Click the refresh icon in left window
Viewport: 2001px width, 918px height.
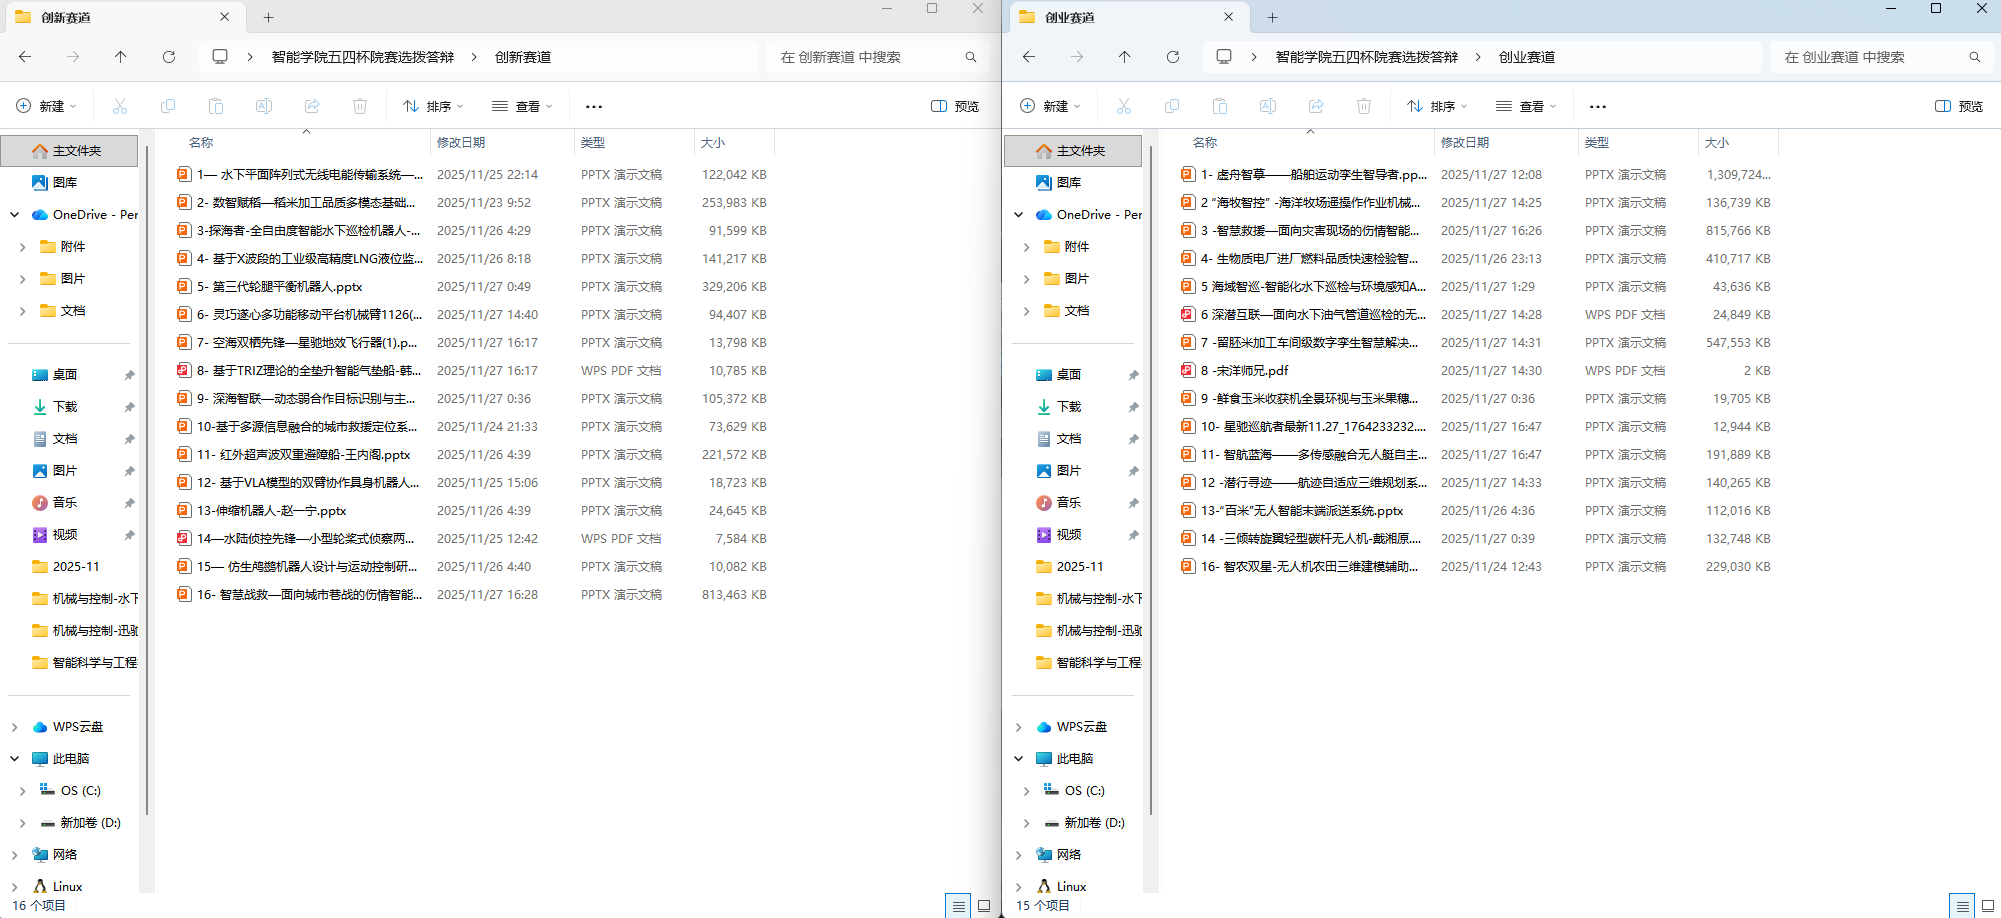169,57
